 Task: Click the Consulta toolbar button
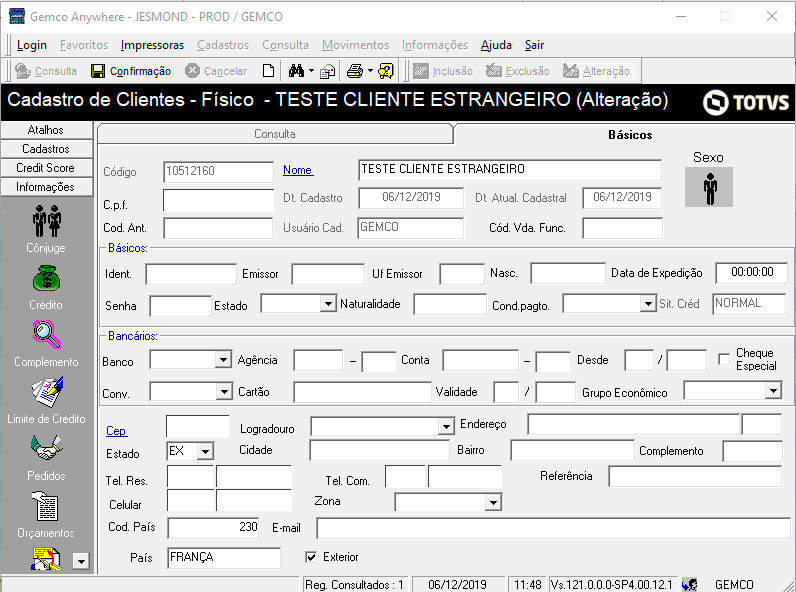point(46,71)
